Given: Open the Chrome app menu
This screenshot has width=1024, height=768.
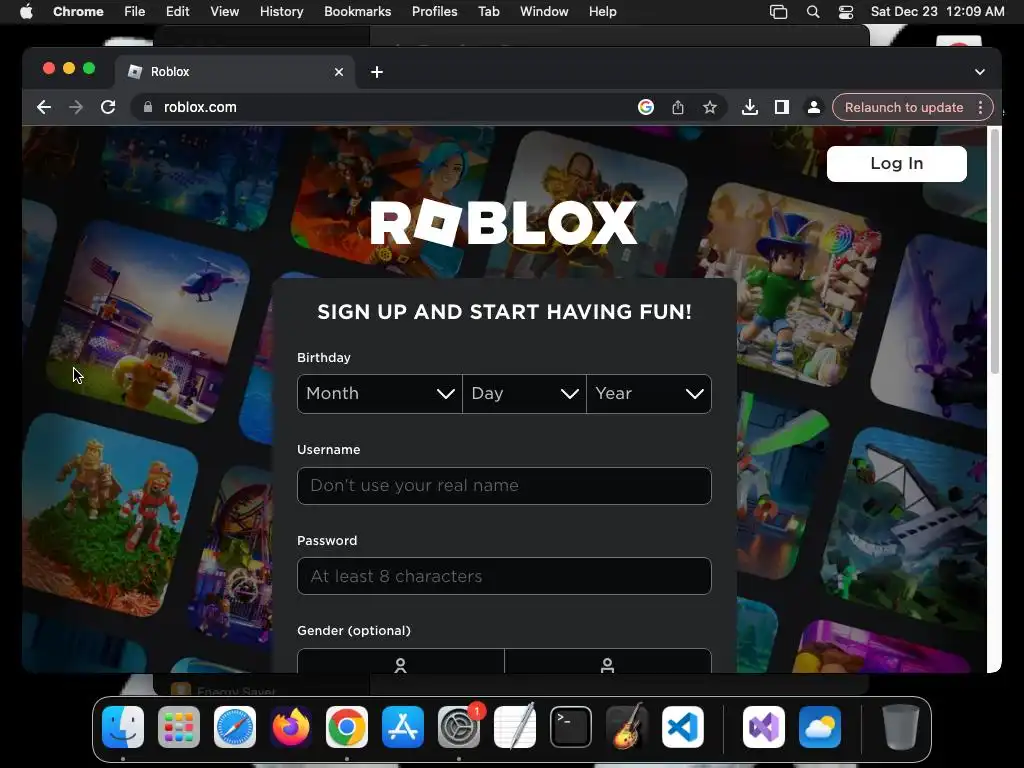Looking at the screenshot, I should click(78, 12).
